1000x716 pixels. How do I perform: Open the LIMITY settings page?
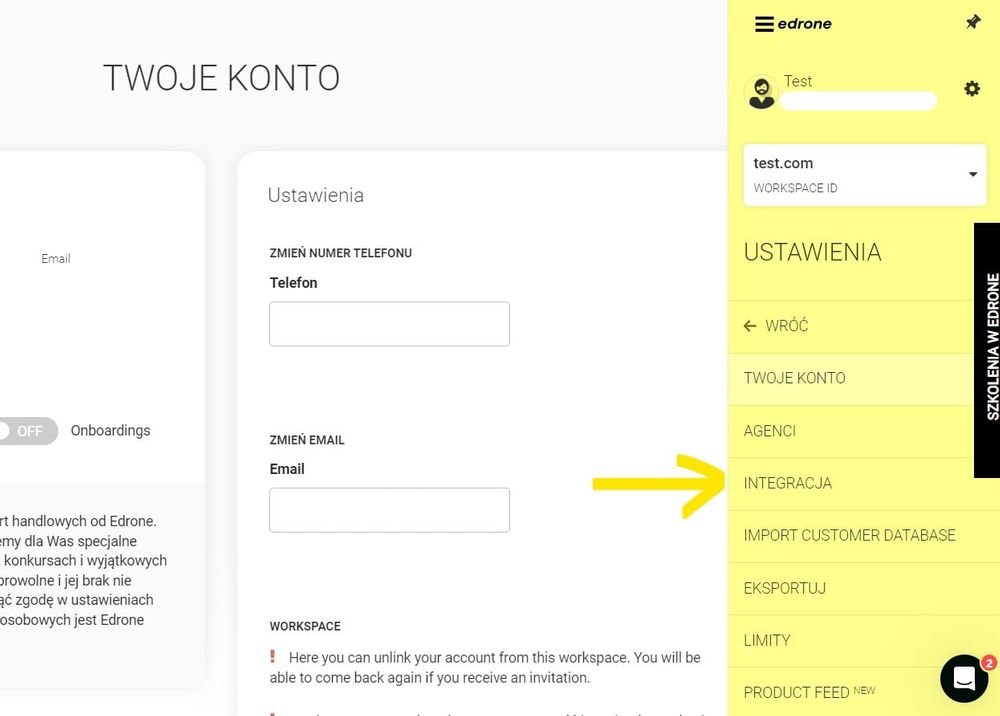pyautogui.click(x=767, y=640)
